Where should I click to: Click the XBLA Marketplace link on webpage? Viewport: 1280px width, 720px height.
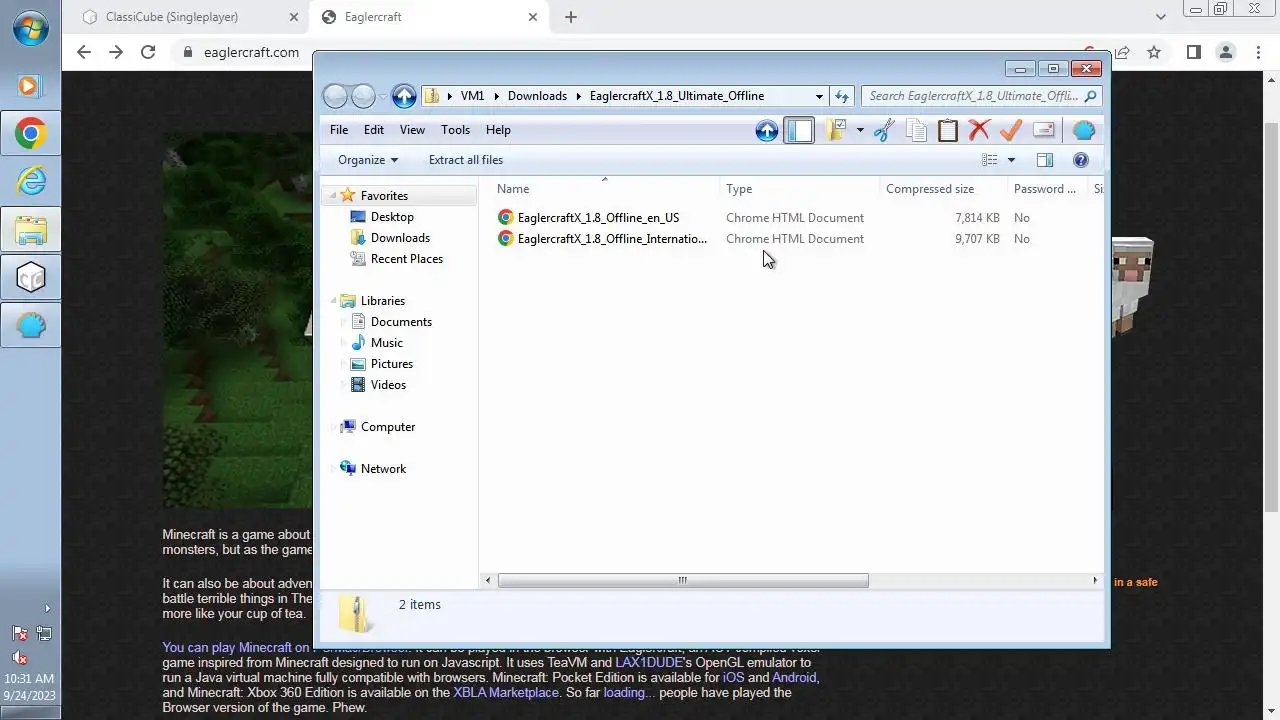pos(506,692)
